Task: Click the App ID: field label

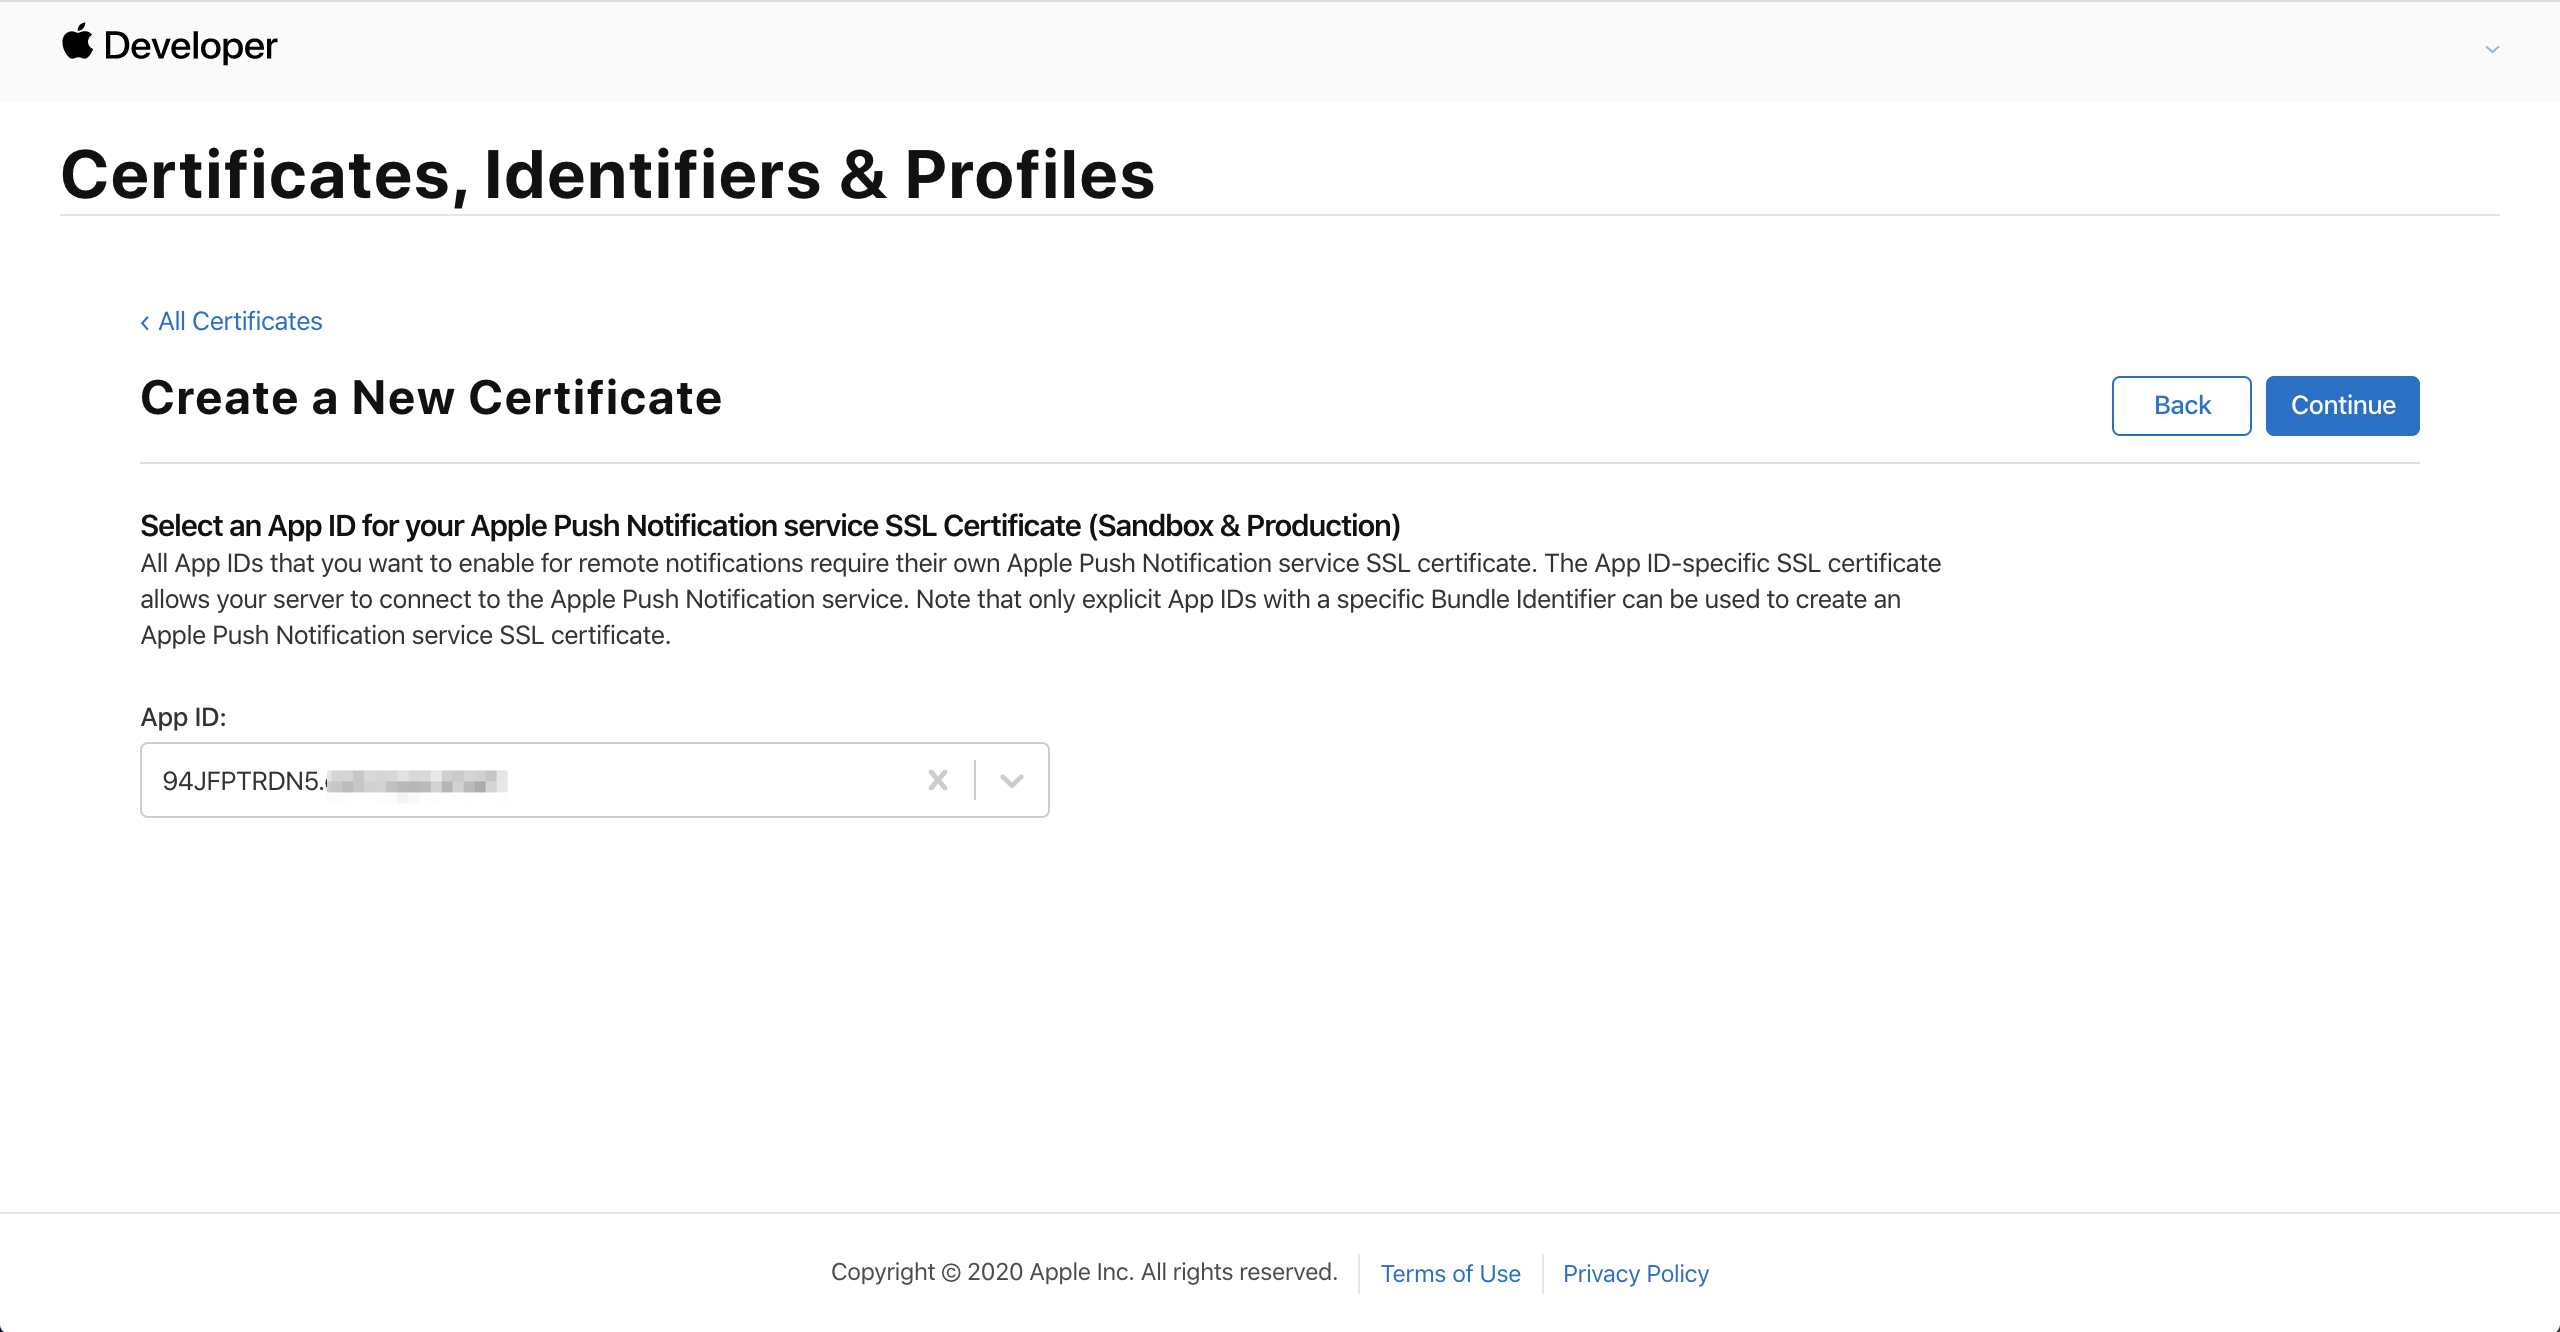Action: click(183, 717)
